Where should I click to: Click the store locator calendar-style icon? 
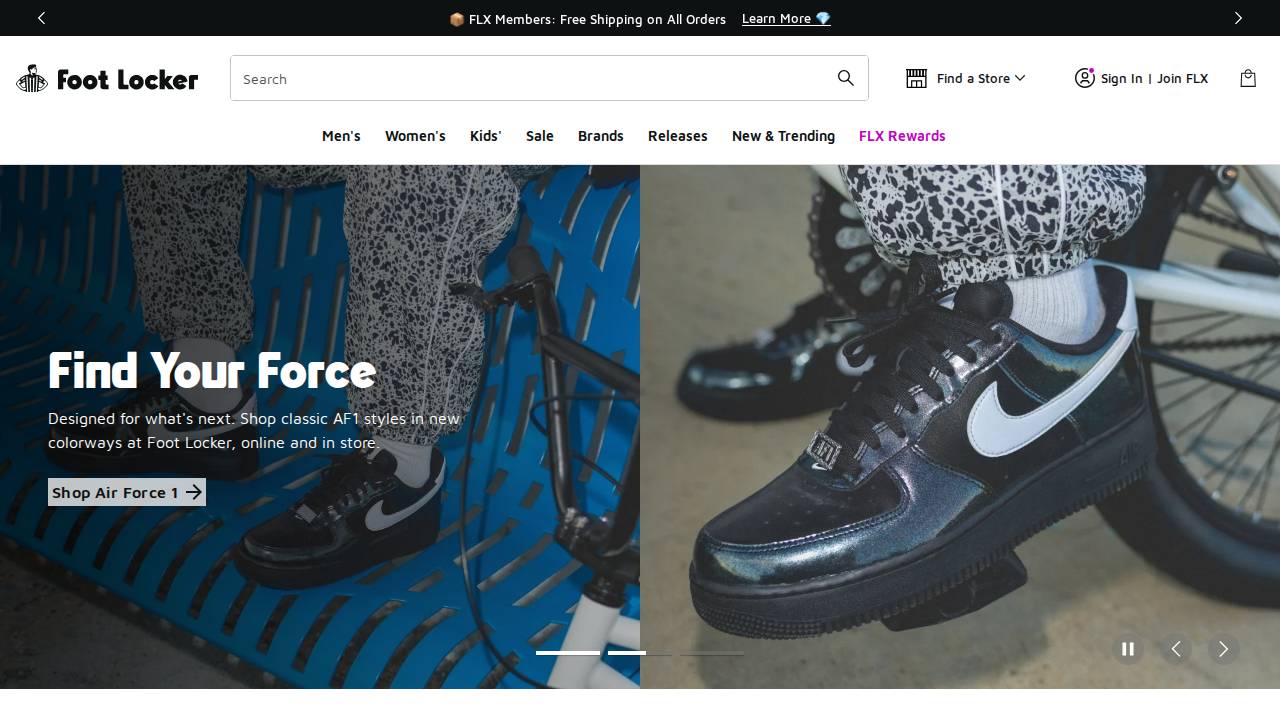(916, 78)
